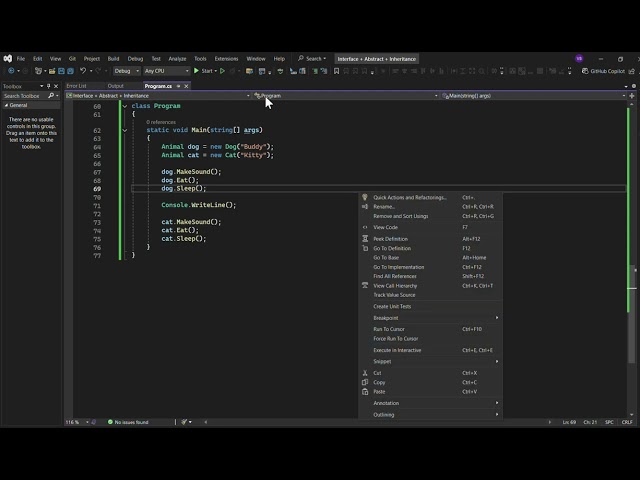Screen dimensions: 640x480
Task: Click the Ln: 69 status bar text
Action: tap(569, 422)
